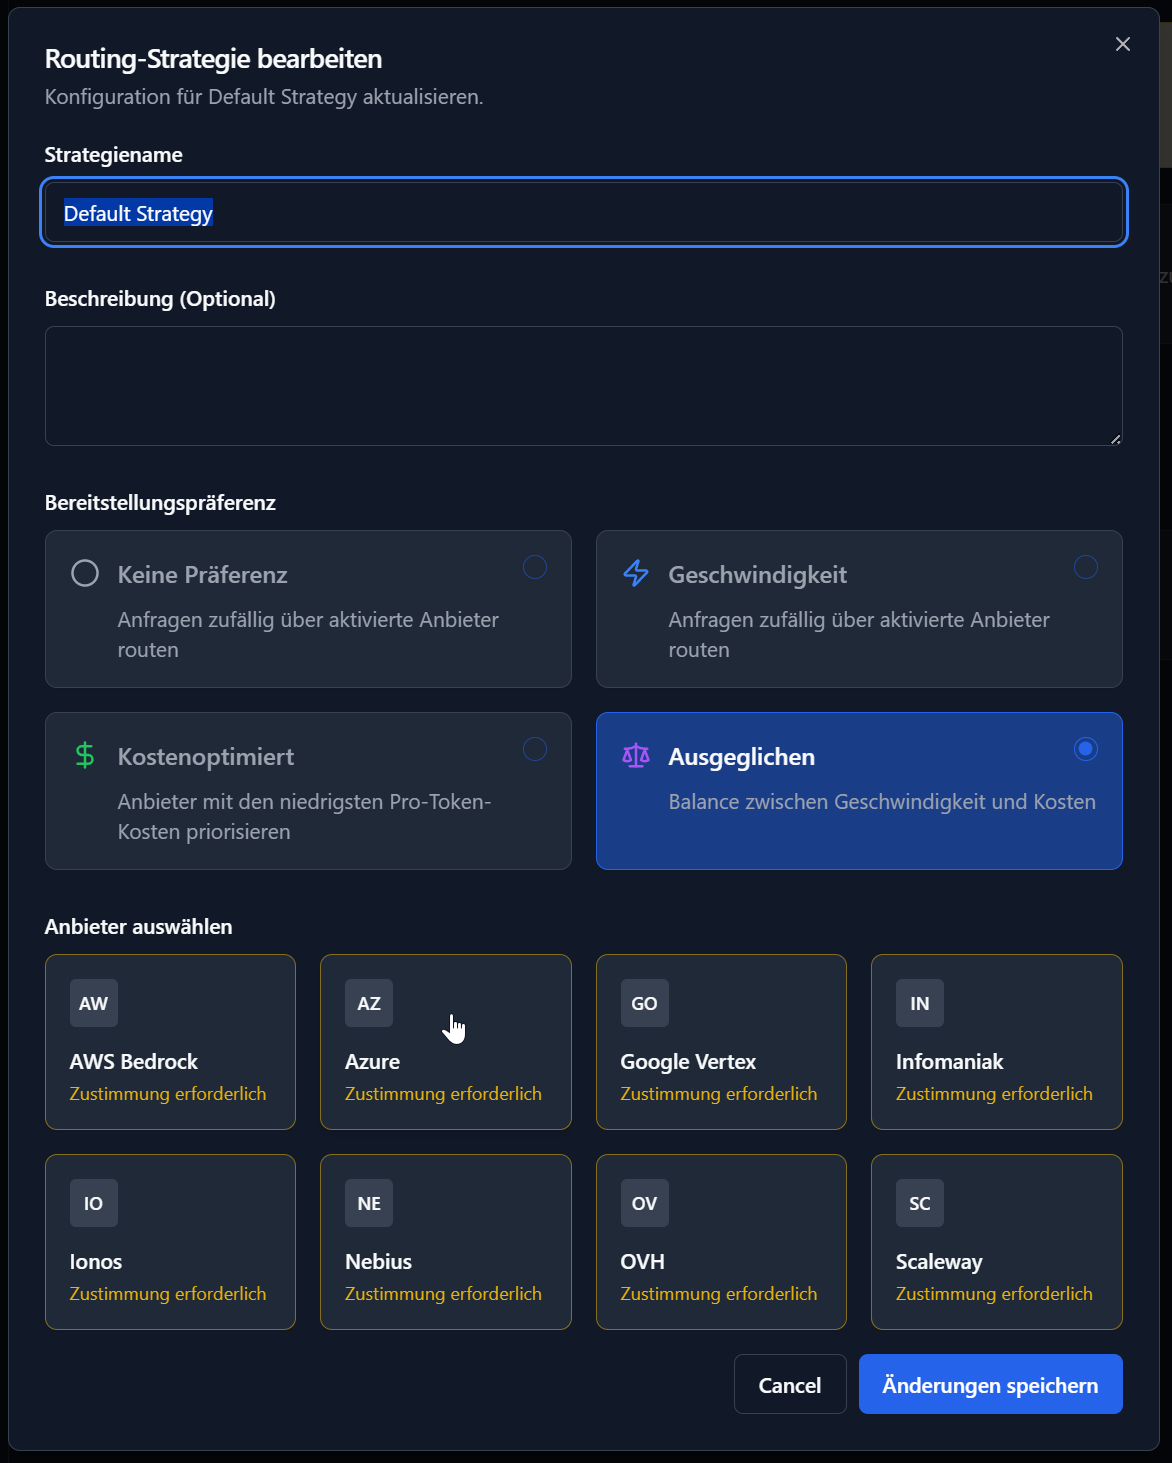Select the Ausgeglichen strategy card

coord(859,791)
